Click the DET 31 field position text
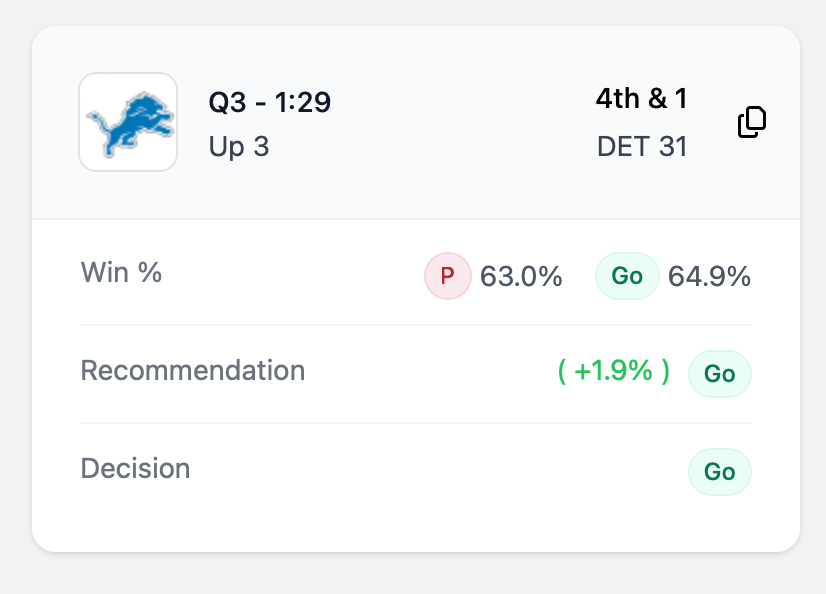Image resolution: width=826 pixels, height=594 pixels. pos(641,147)
